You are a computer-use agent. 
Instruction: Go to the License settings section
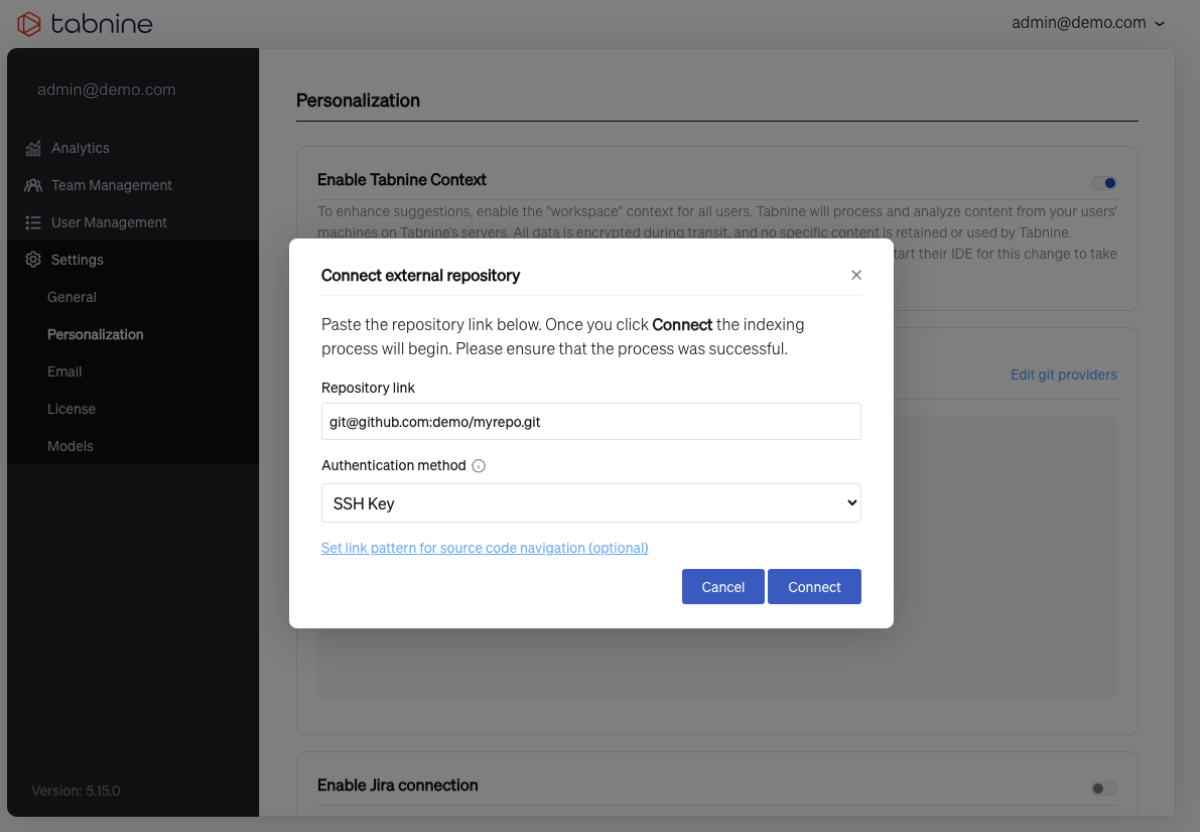pyautogui.click(x=72, y=409)
